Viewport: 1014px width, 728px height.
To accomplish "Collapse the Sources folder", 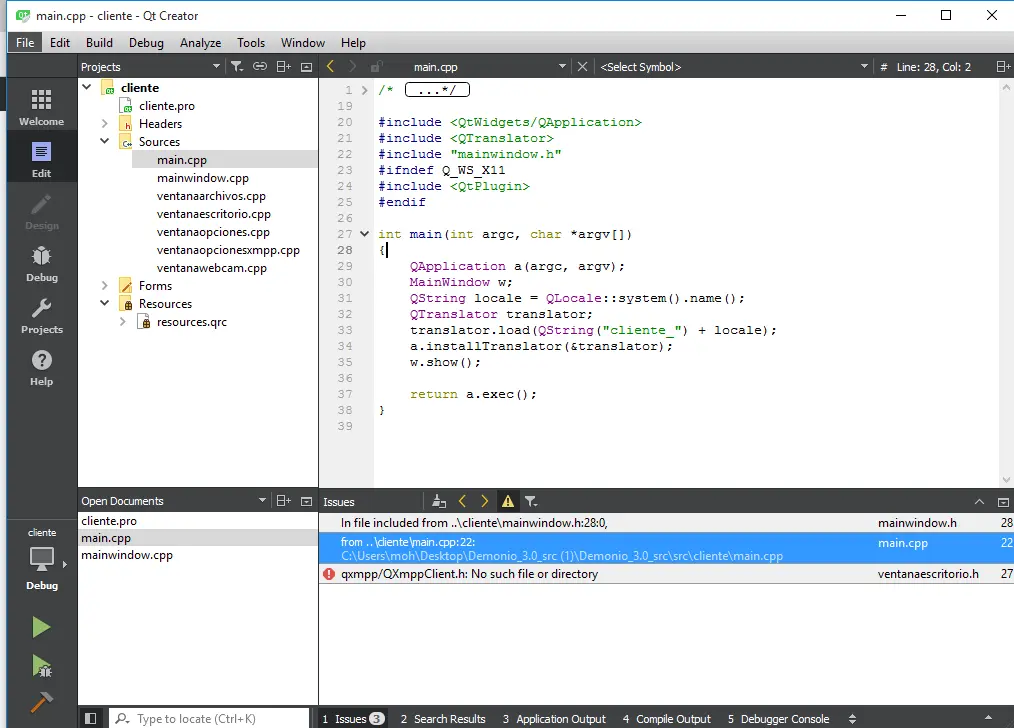I will click(x=105, y=142).
